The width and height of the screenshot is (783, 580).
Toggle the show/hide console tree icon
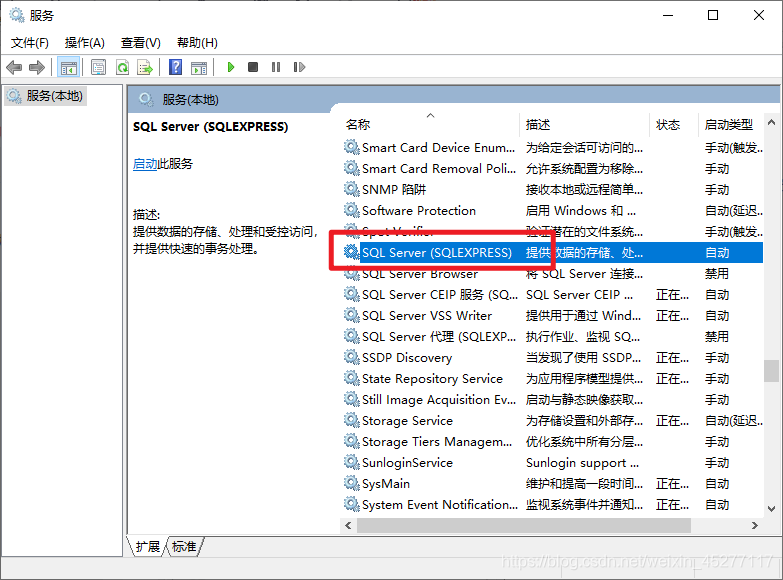click(68, 67)
